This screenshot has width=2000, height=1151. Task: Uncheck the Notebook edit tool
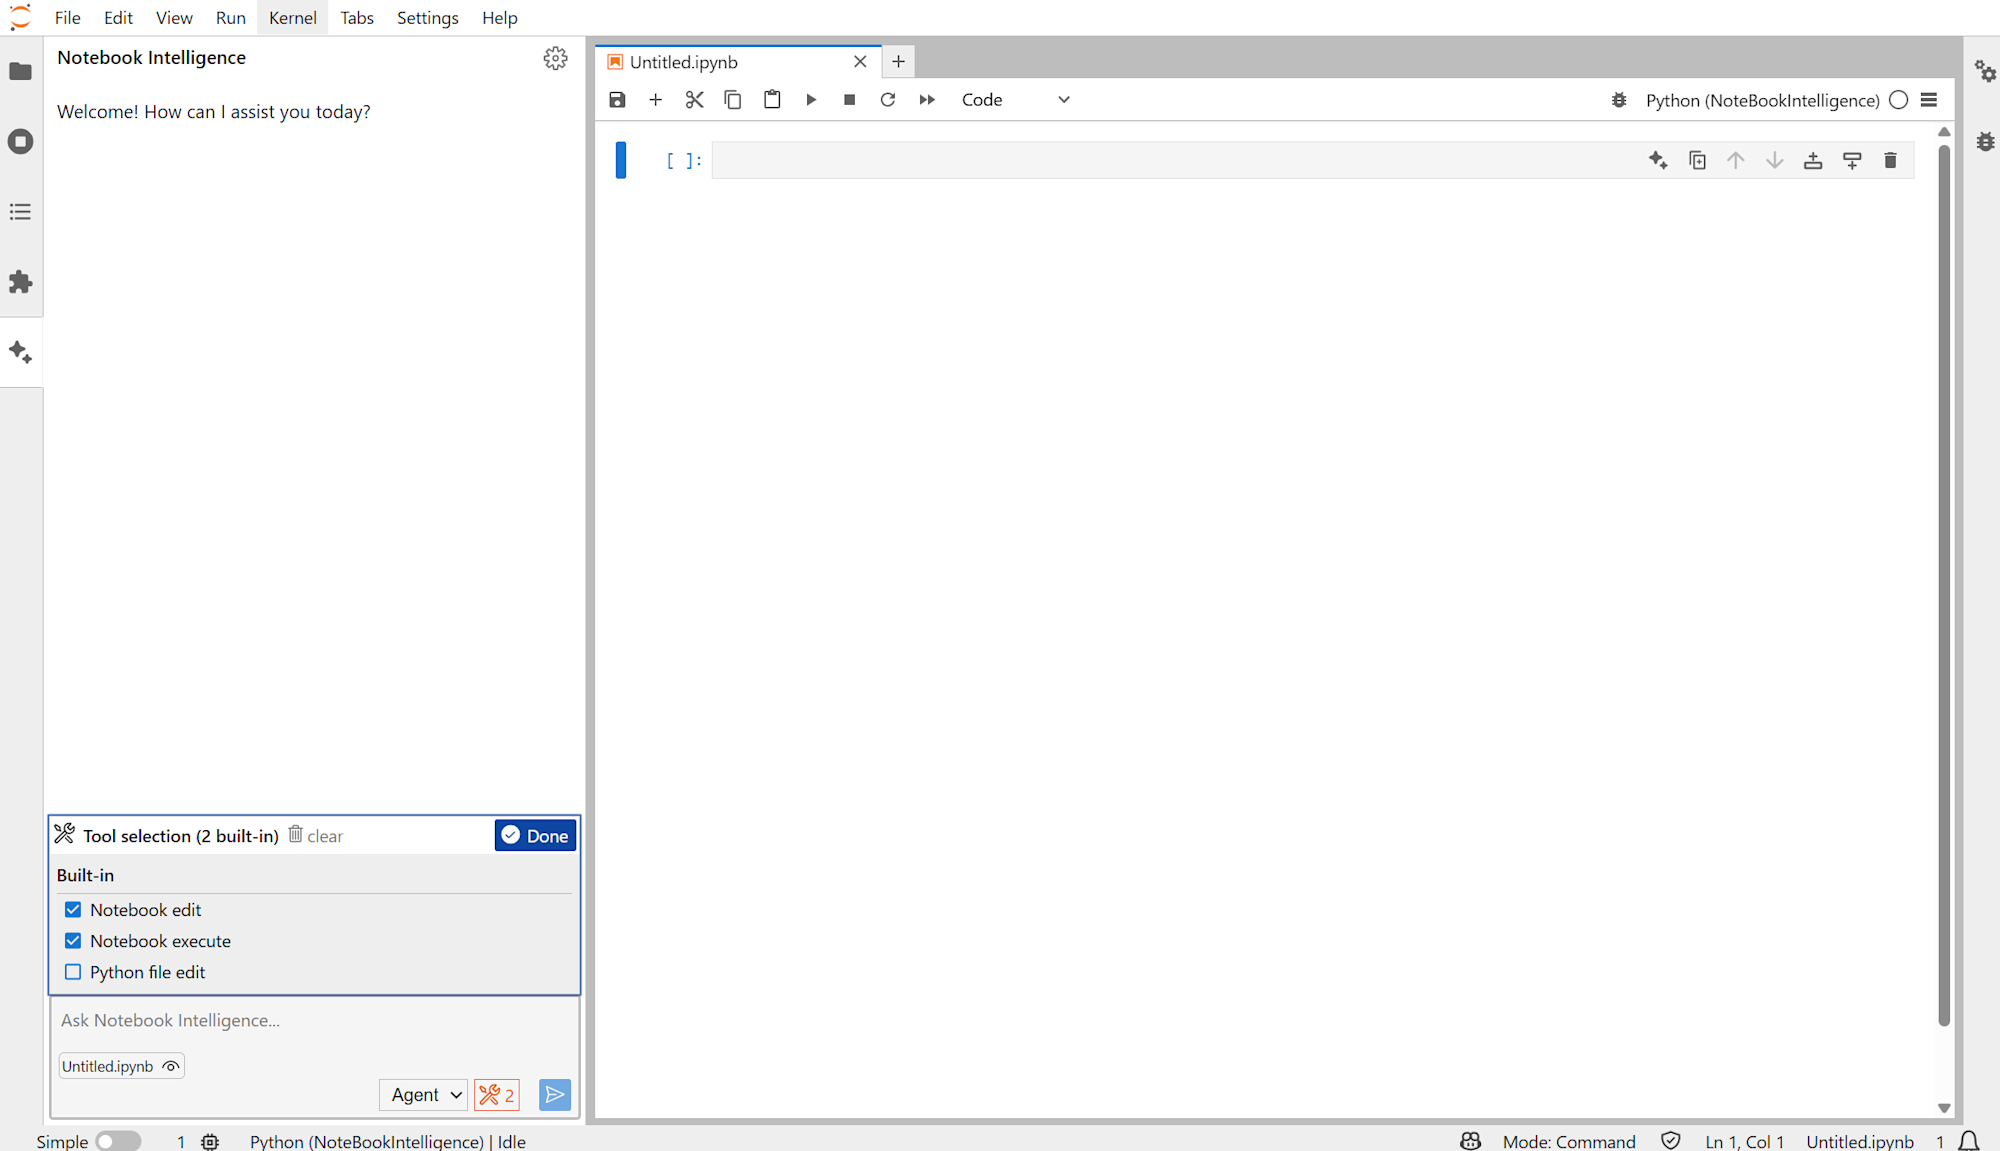[73, 910]
